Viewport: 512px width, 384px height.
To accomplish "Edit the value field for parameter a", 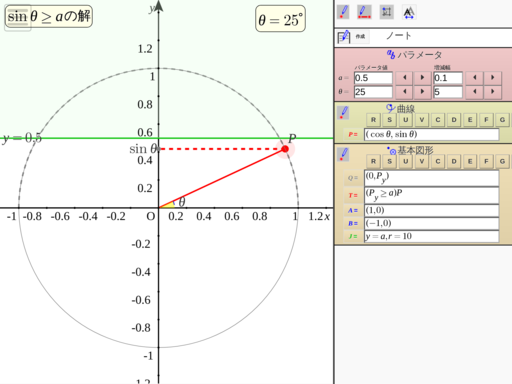I will click(373, 78).
